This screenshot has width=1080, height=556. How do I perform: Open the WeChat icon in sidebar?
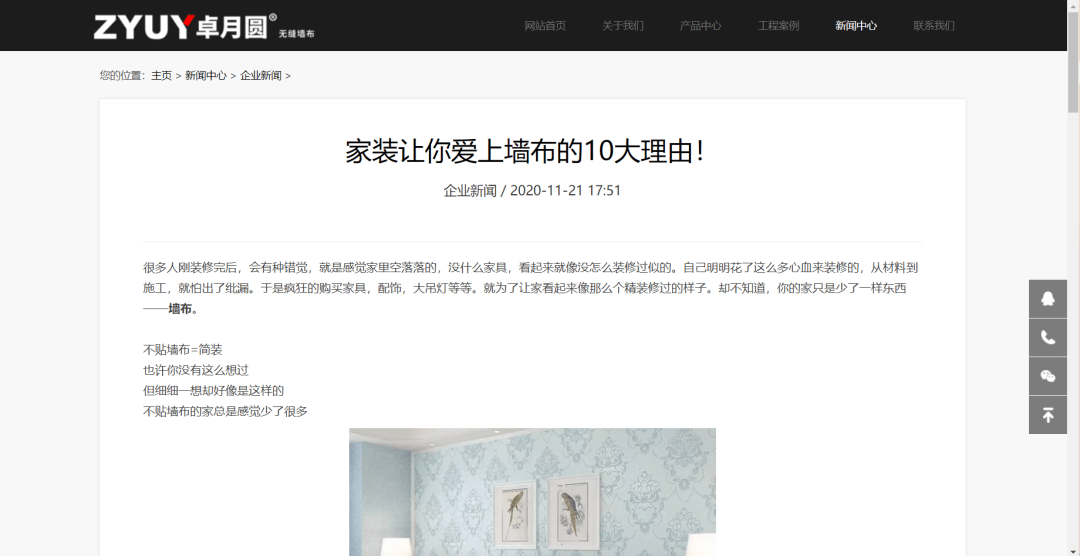[1048, 375]
